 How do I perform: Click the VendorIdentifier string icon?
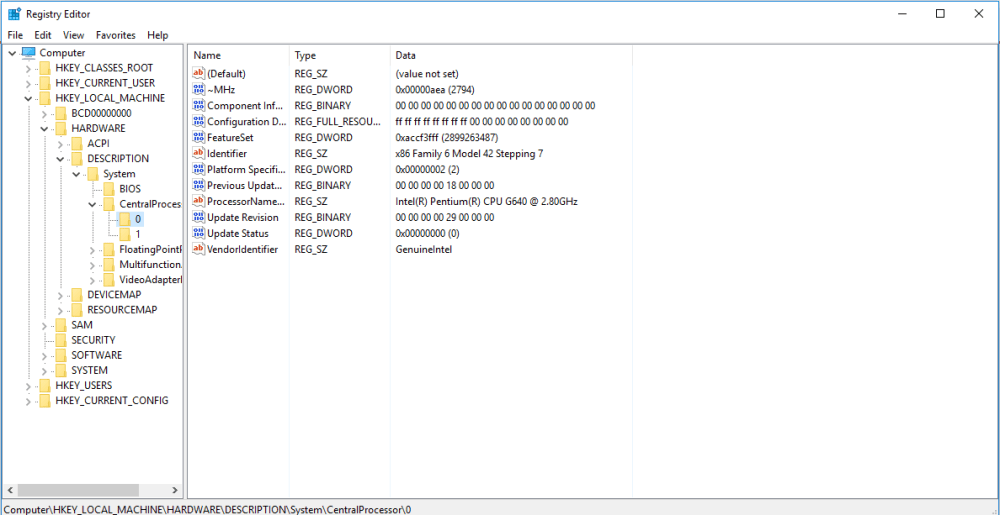click(x=198, y=249)
